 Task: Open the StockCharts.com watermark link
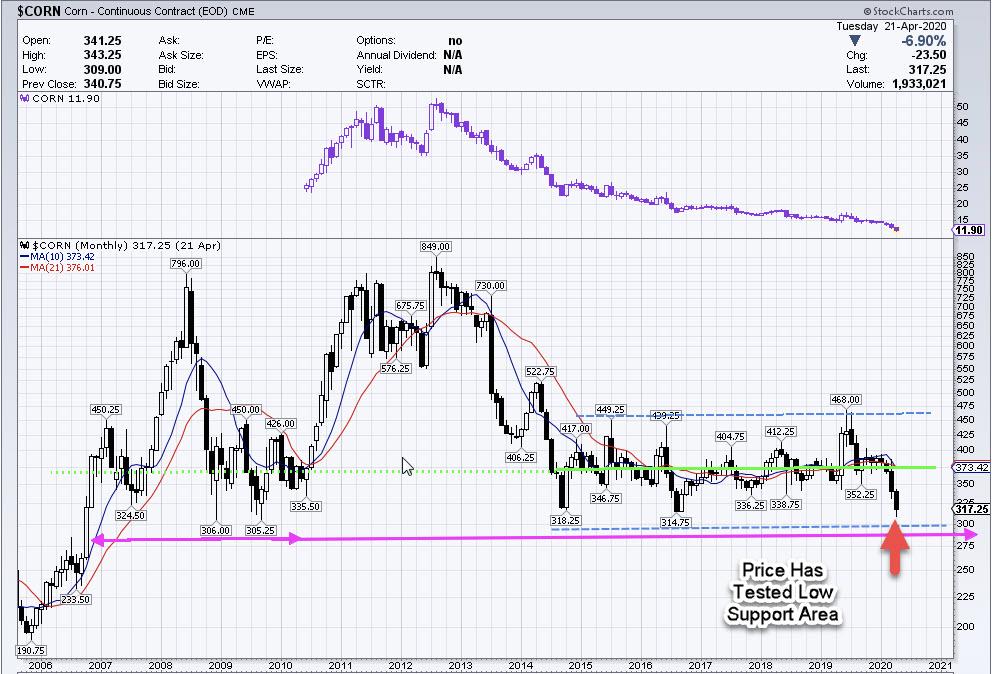click(x=941, y=10)
